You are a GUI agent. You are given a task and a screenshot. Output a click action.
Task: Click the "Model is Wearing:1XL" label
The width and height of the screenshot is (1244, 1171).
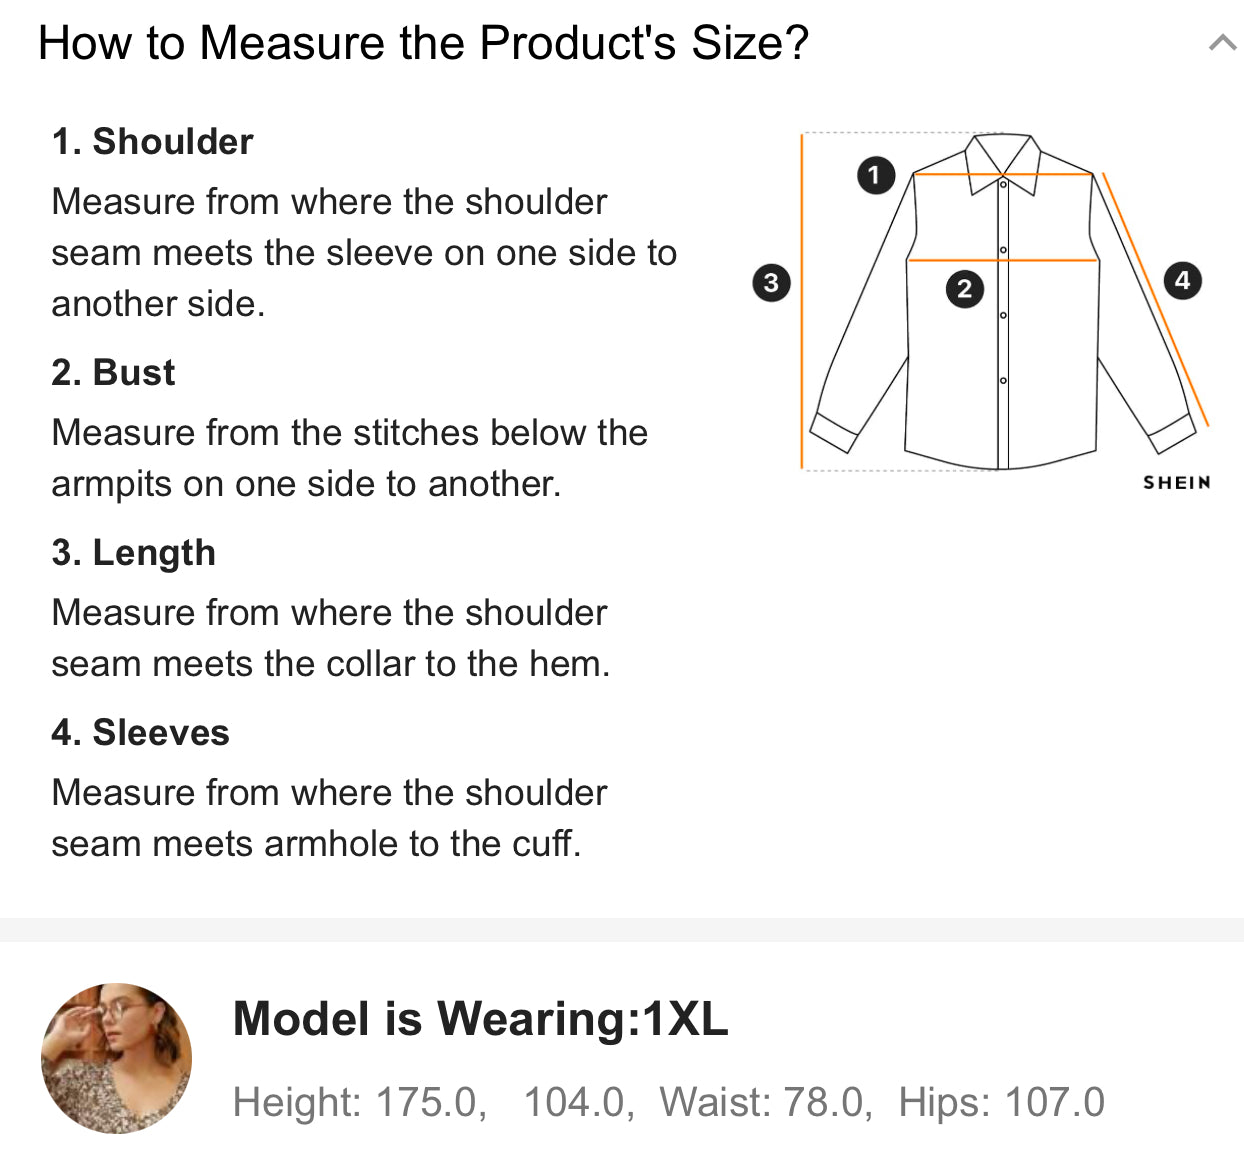point(480,1019)
